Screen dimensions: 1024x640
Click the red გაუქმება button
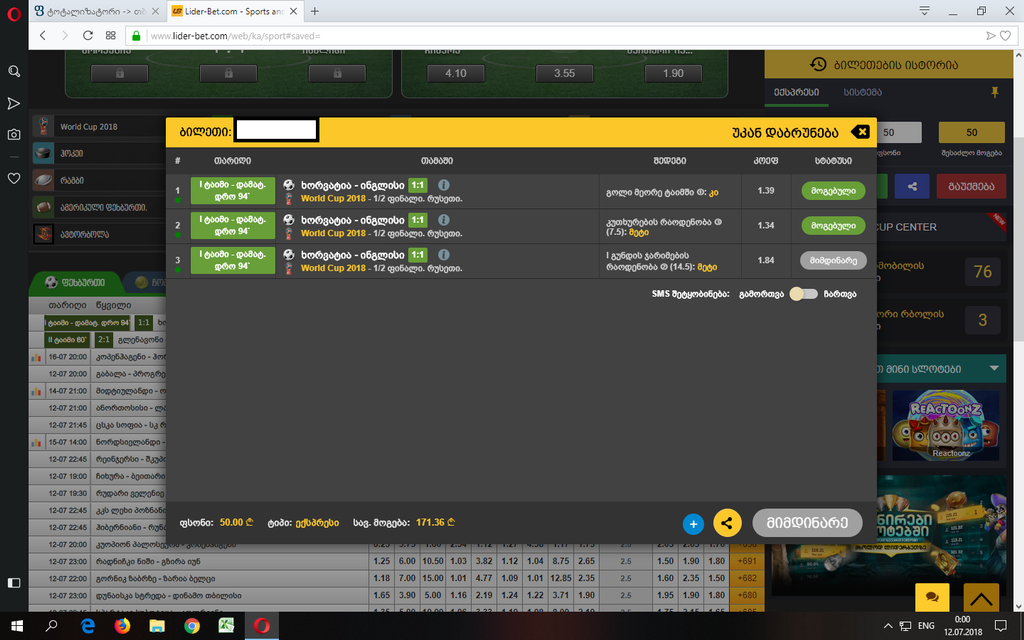pyautogui.click(x=970, y=186)
